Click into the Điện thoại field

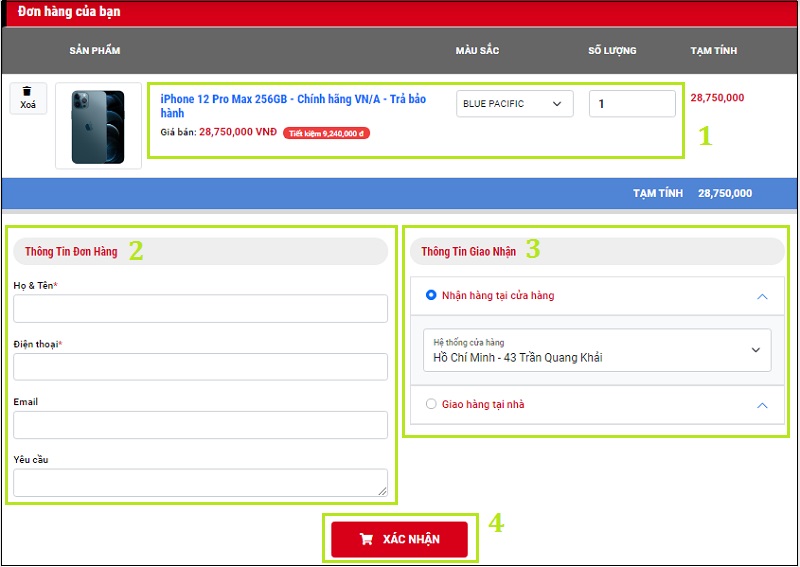(200, 367)
